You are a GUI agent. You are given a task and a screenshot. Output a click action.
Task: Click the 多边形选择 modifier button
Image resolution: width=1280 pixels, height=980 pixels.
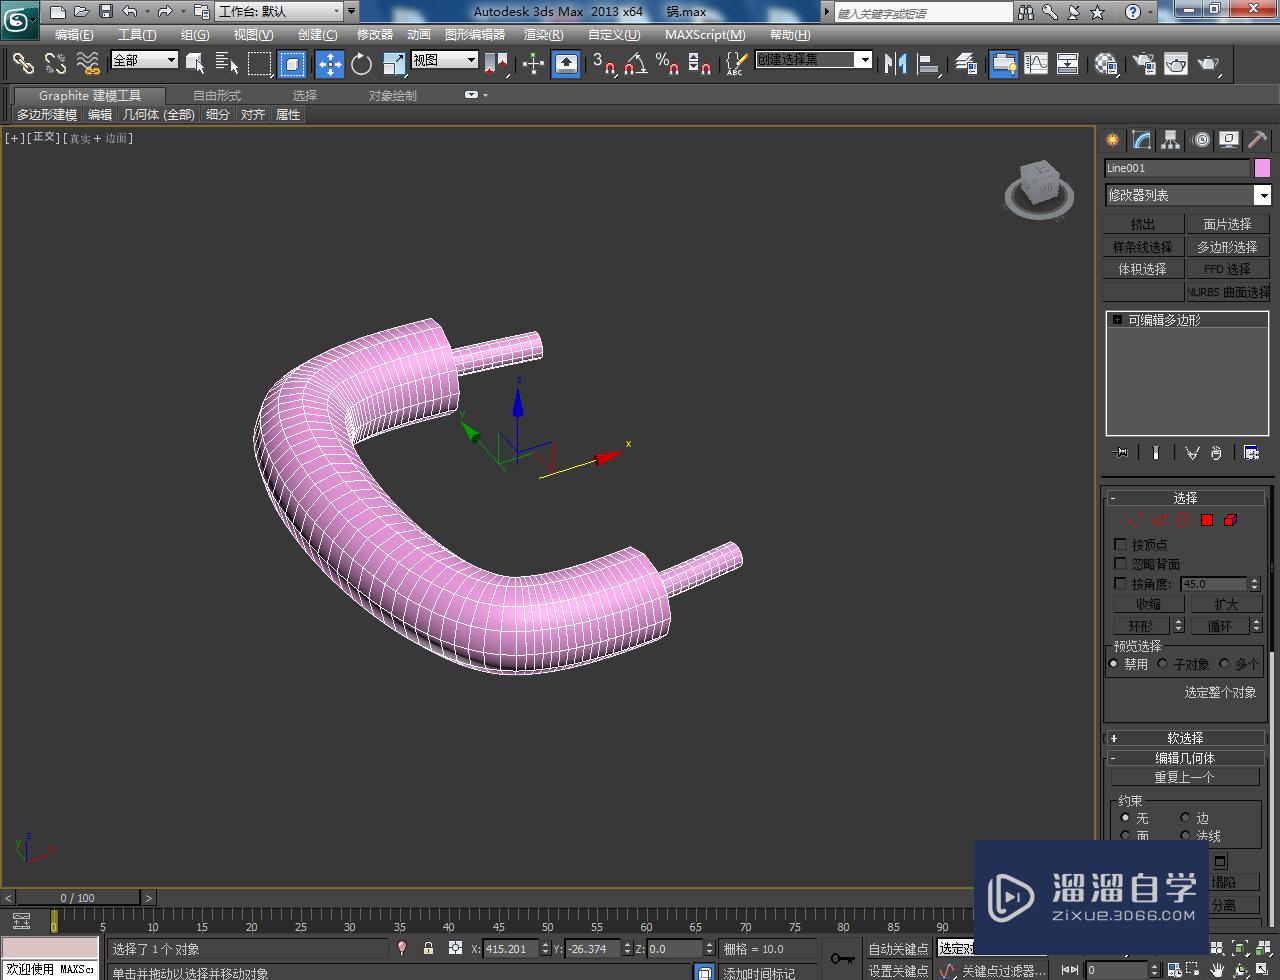pos(1227,247)
